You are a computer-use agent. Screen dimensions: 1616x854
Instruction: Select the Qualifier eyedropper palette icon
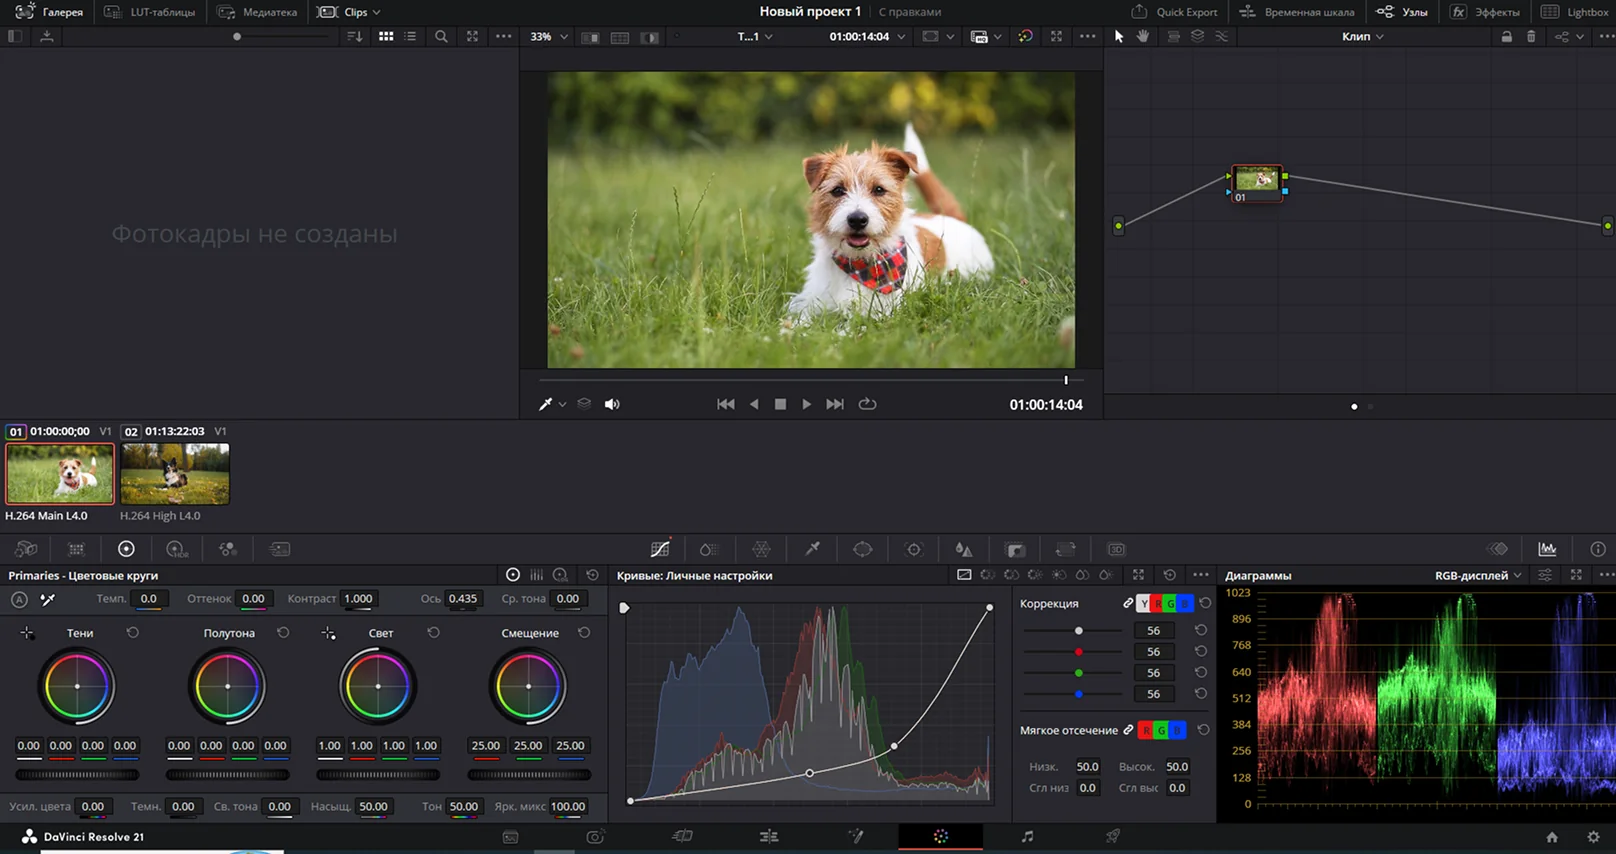[812, 549]
